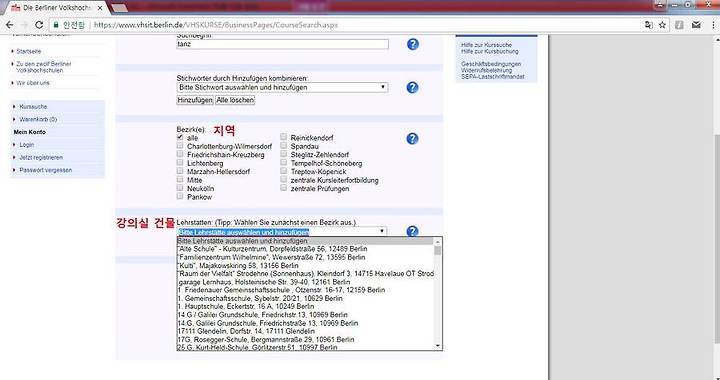Click the browser address bar URL

pyautogui.click(x=216, y=25)
